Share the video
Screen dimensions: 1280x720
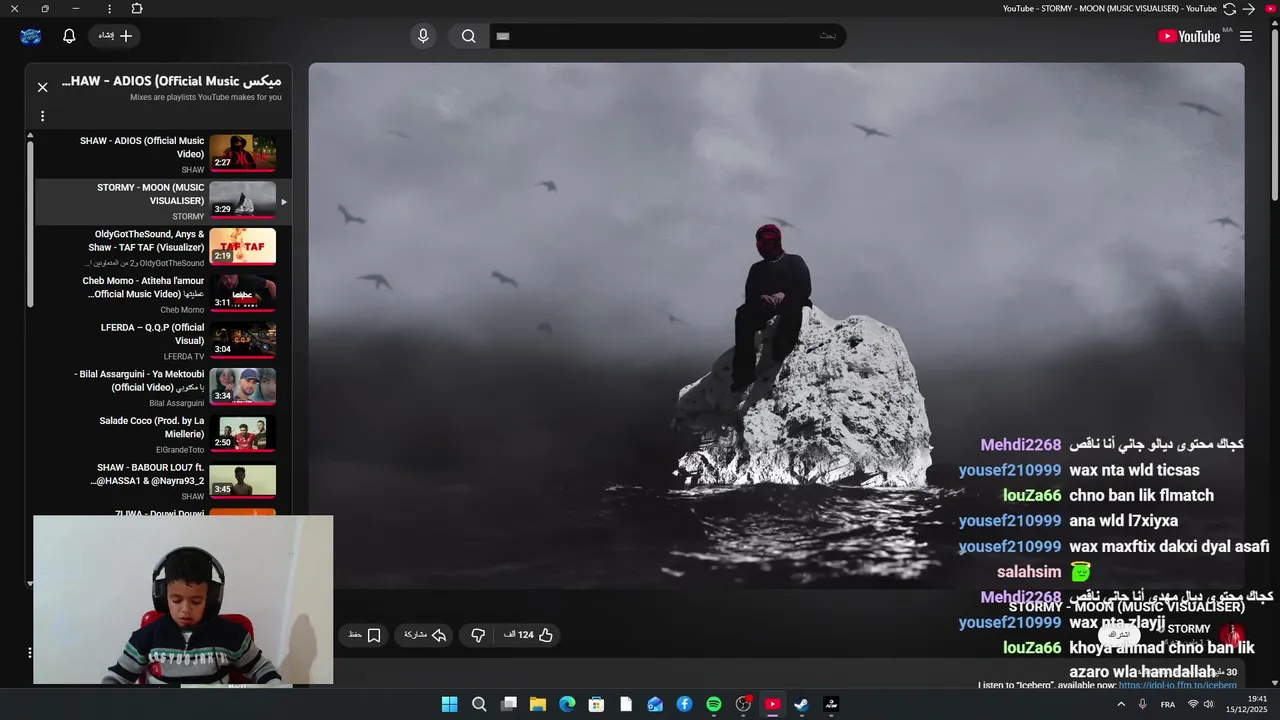pos(425,635)
